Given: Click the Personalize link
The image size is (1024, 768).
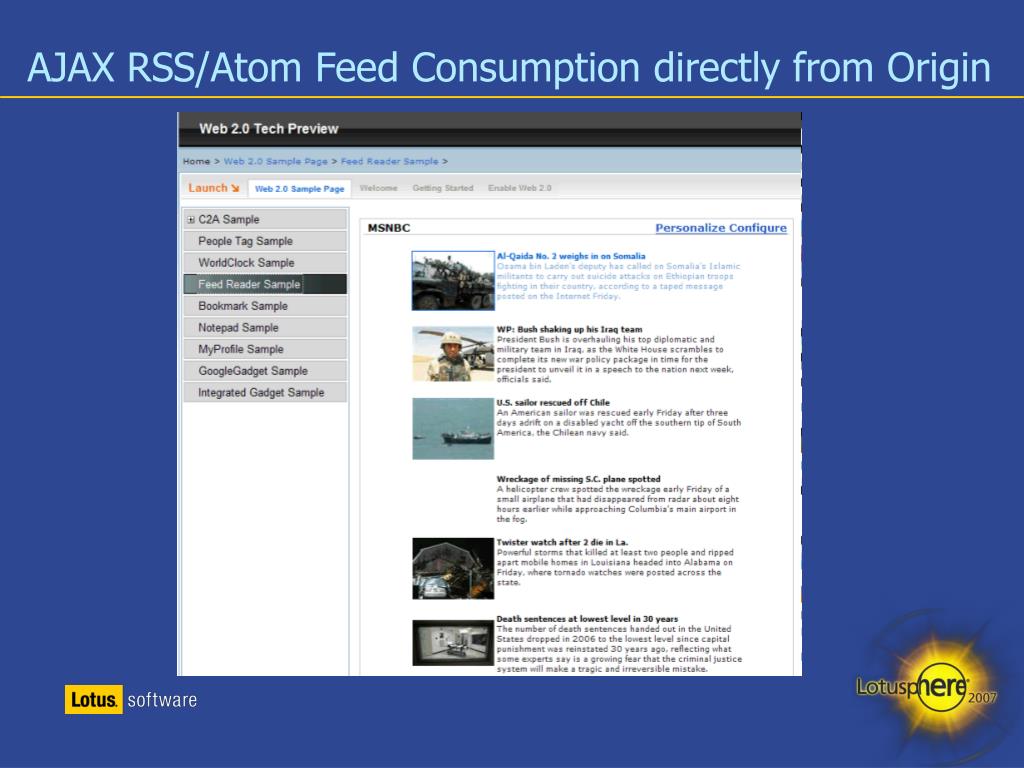Looking at the screenshot, I should (690, 228).
